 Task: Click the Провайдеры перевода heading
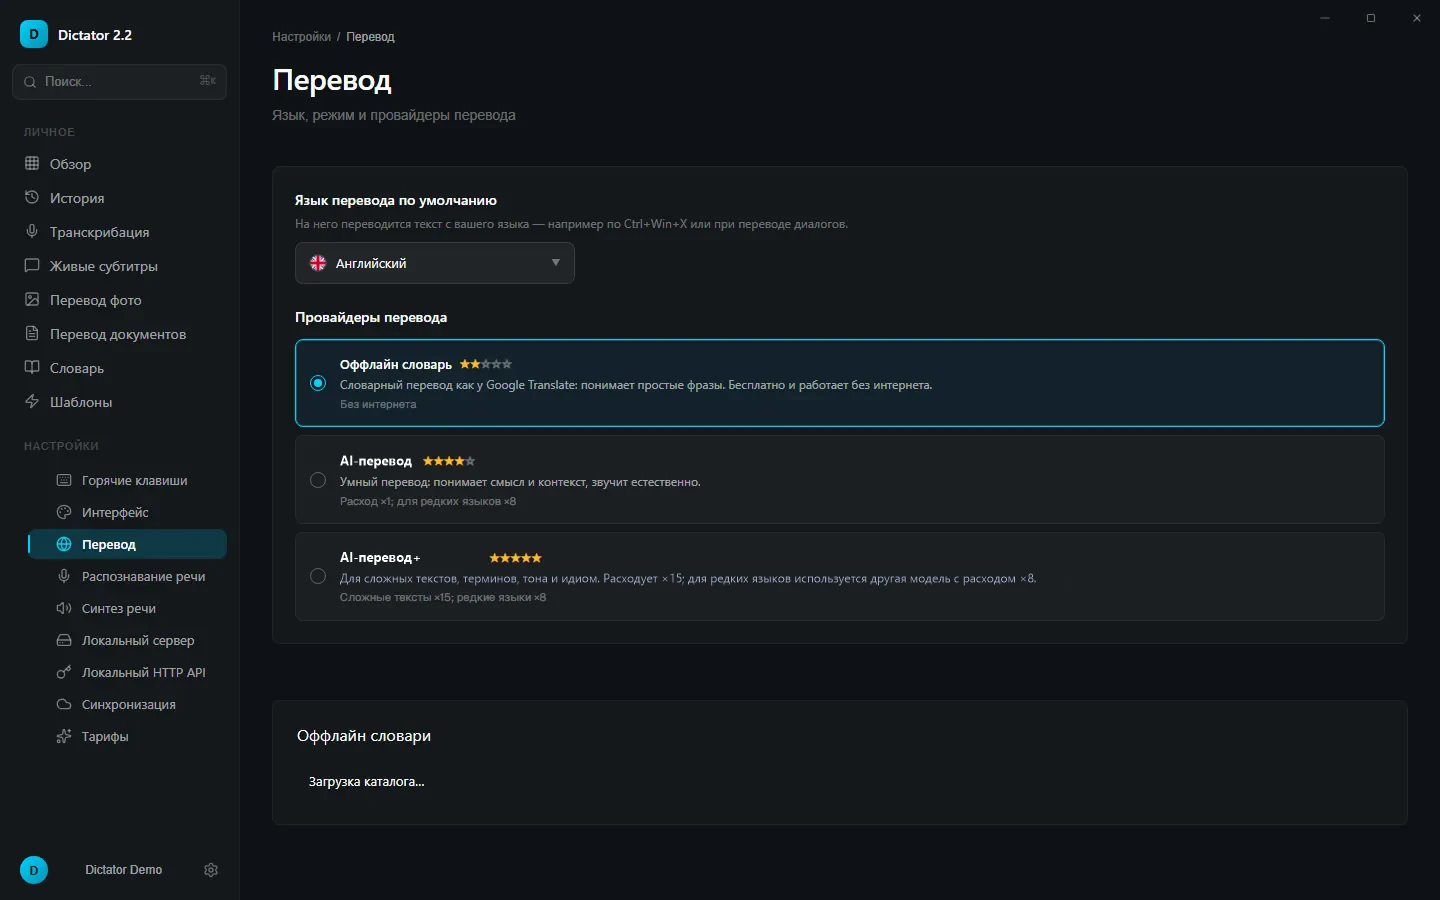tap(371, 317)
